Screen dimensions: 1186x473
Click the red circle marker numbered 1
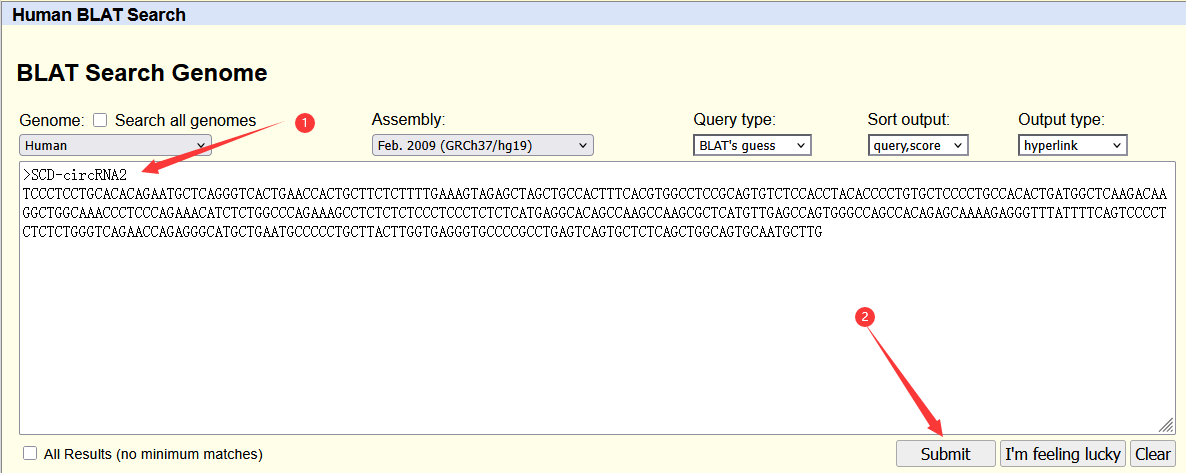306,122
